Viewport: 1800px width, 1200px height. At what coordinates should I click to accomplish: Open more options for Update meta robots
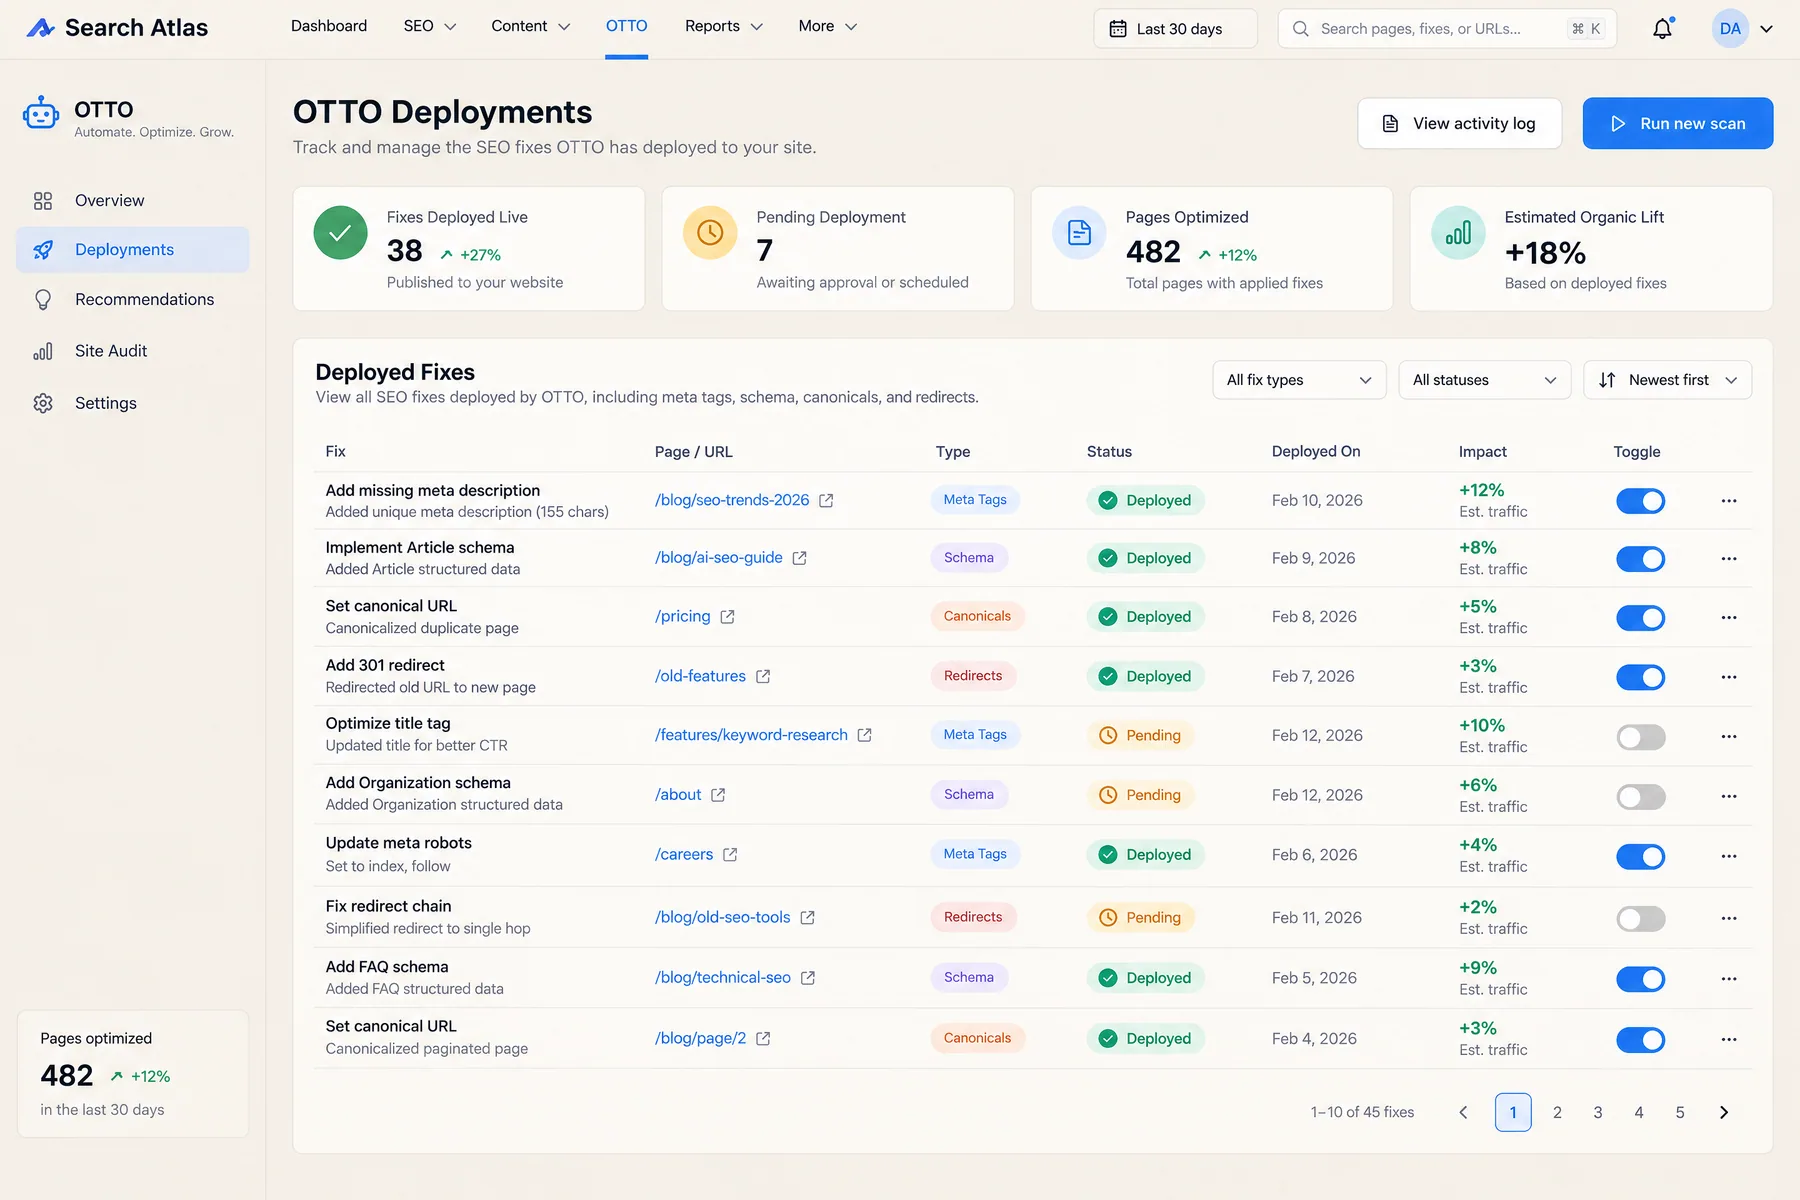coord(1729,857)
